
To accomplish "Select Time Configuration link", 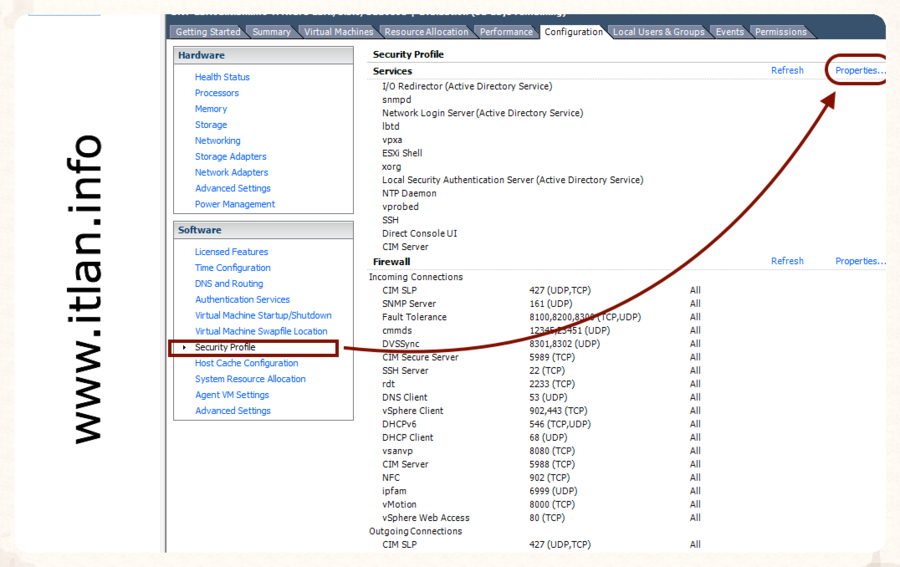I will [232, 268].
